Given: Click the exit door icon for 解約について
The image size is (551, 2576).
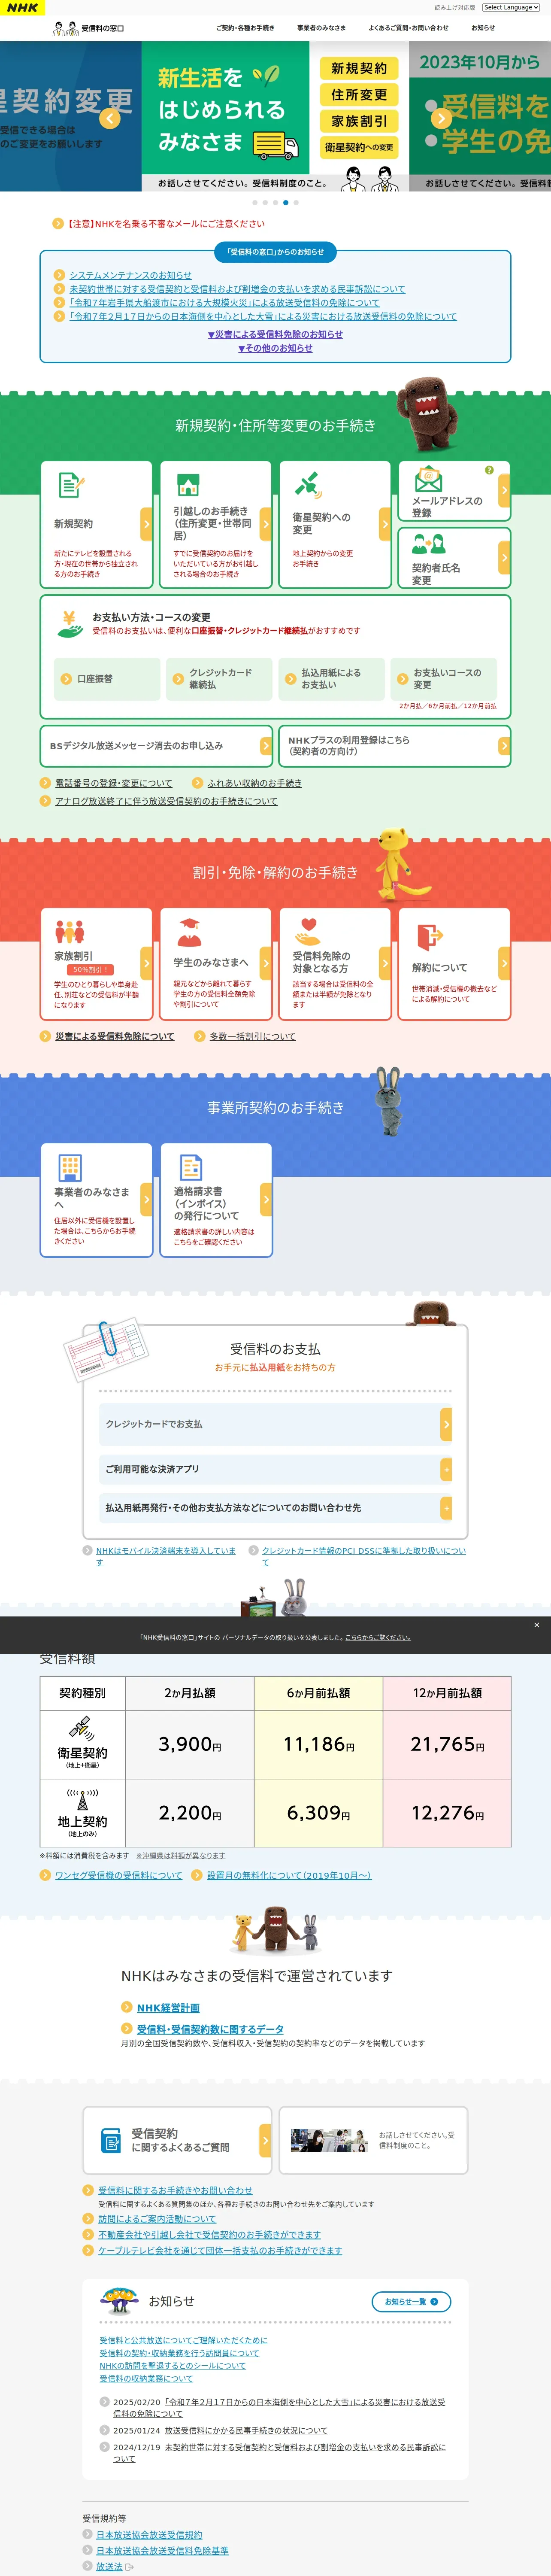Looking at the screenshot, I should tap(429, 936).
